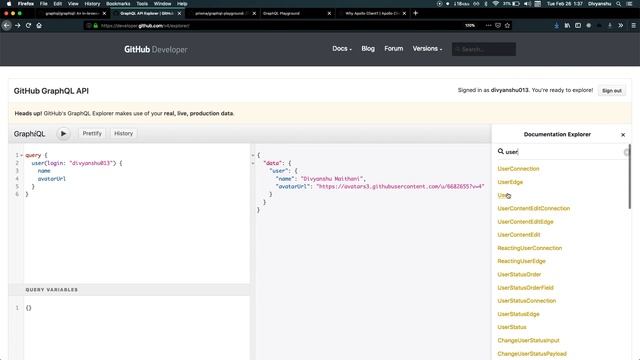Open the UserConnection type result
640x360 pixels.
tap(518, 169)
